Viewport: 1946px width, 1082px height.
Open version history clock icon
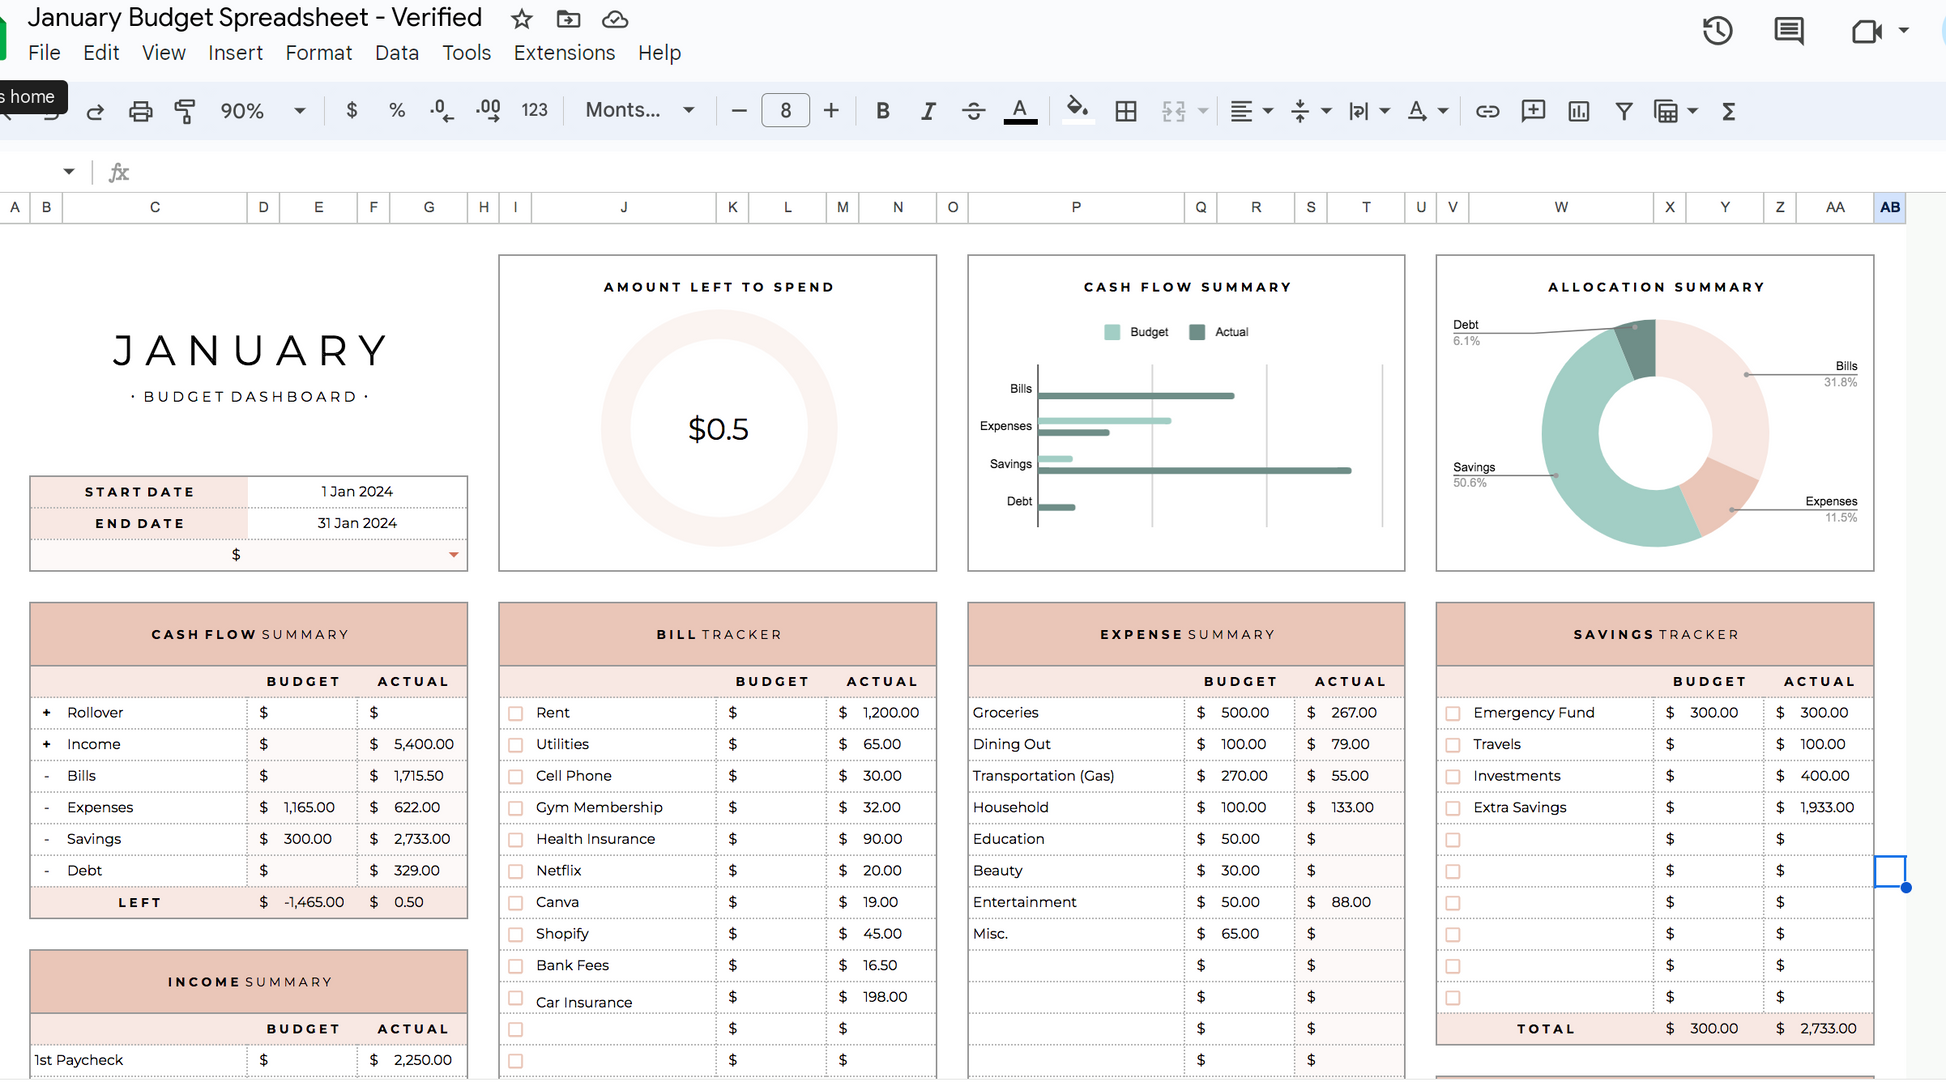[1717, 31]
